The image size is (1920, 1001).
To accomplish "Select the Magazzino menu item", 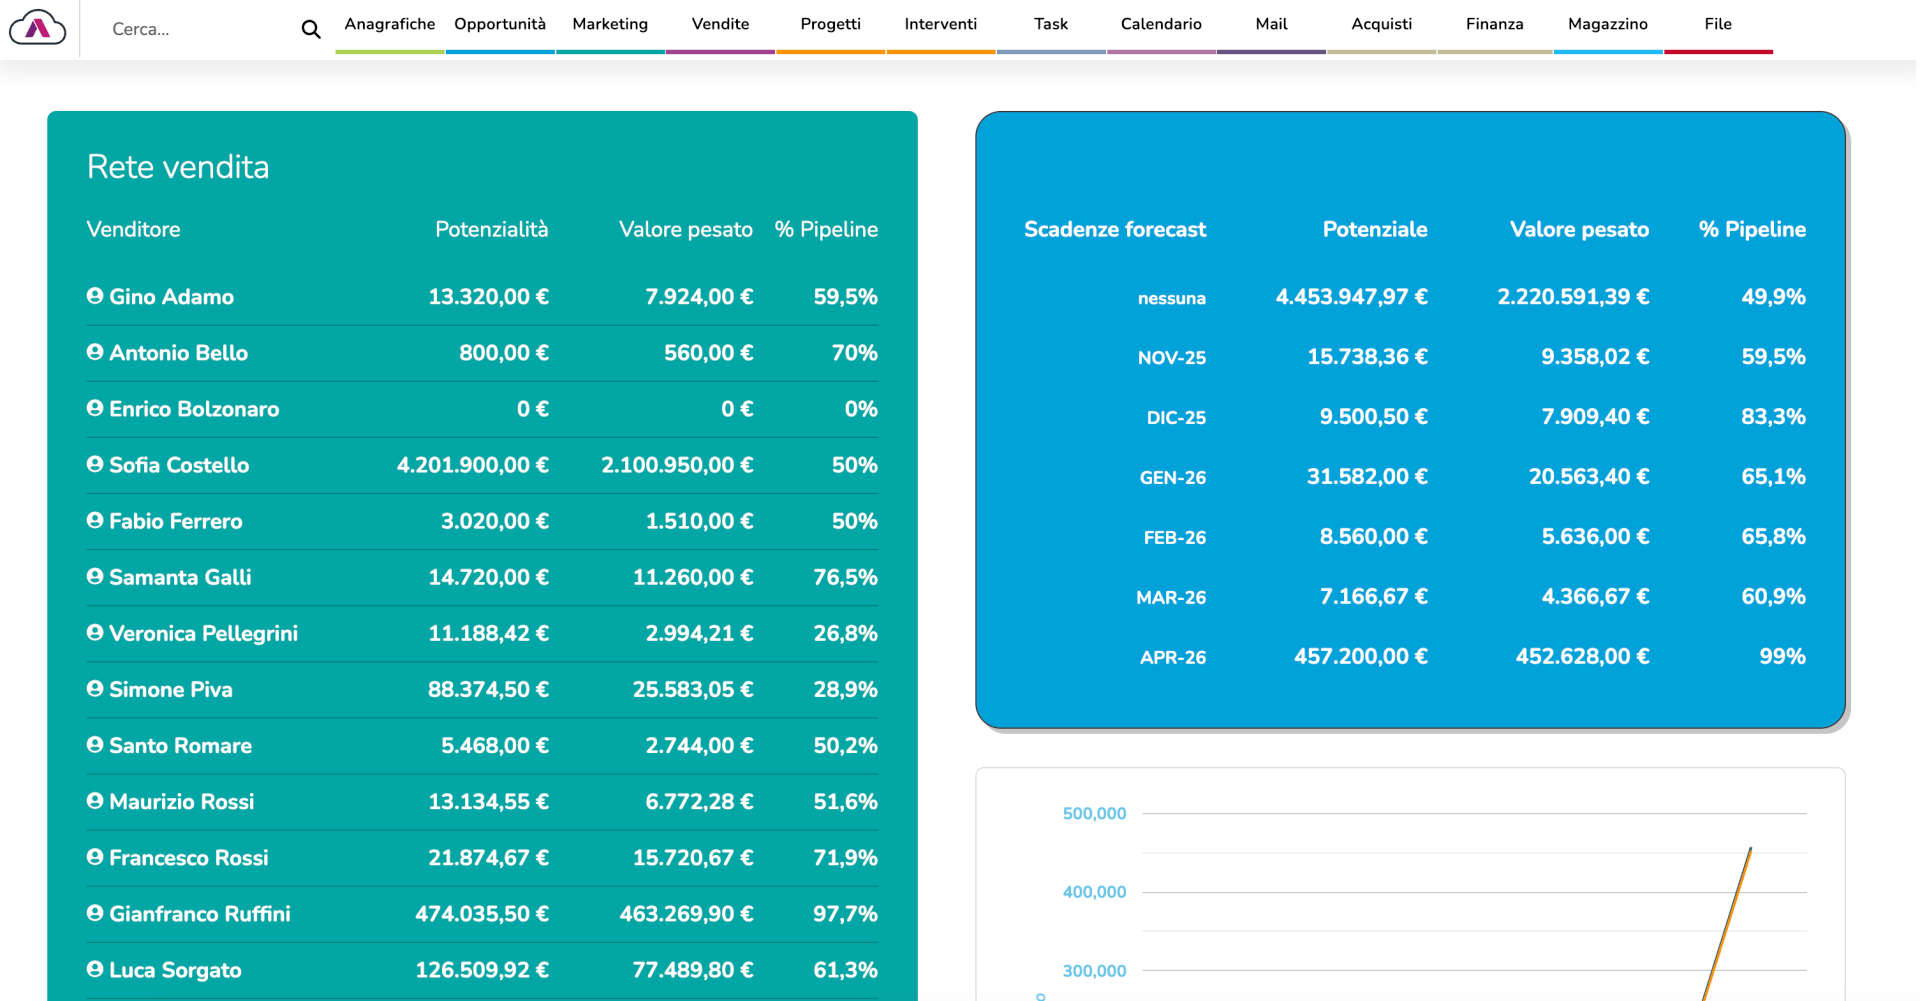I will point(1607,25).
